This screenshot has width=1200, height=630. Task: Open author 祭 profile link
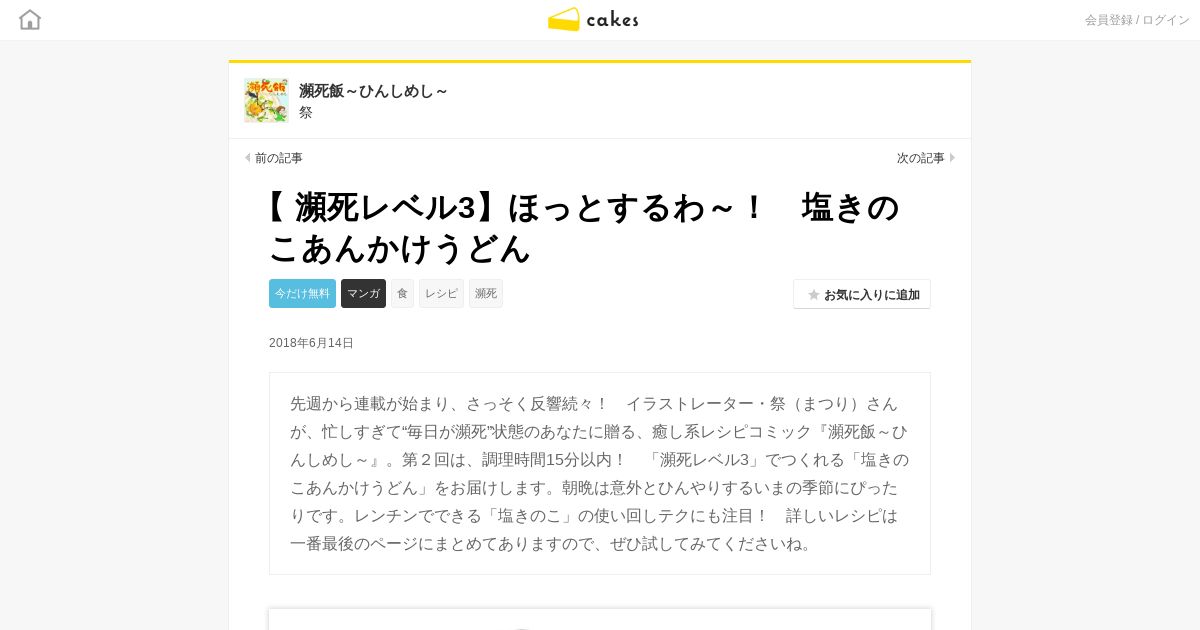coord(306,113)
